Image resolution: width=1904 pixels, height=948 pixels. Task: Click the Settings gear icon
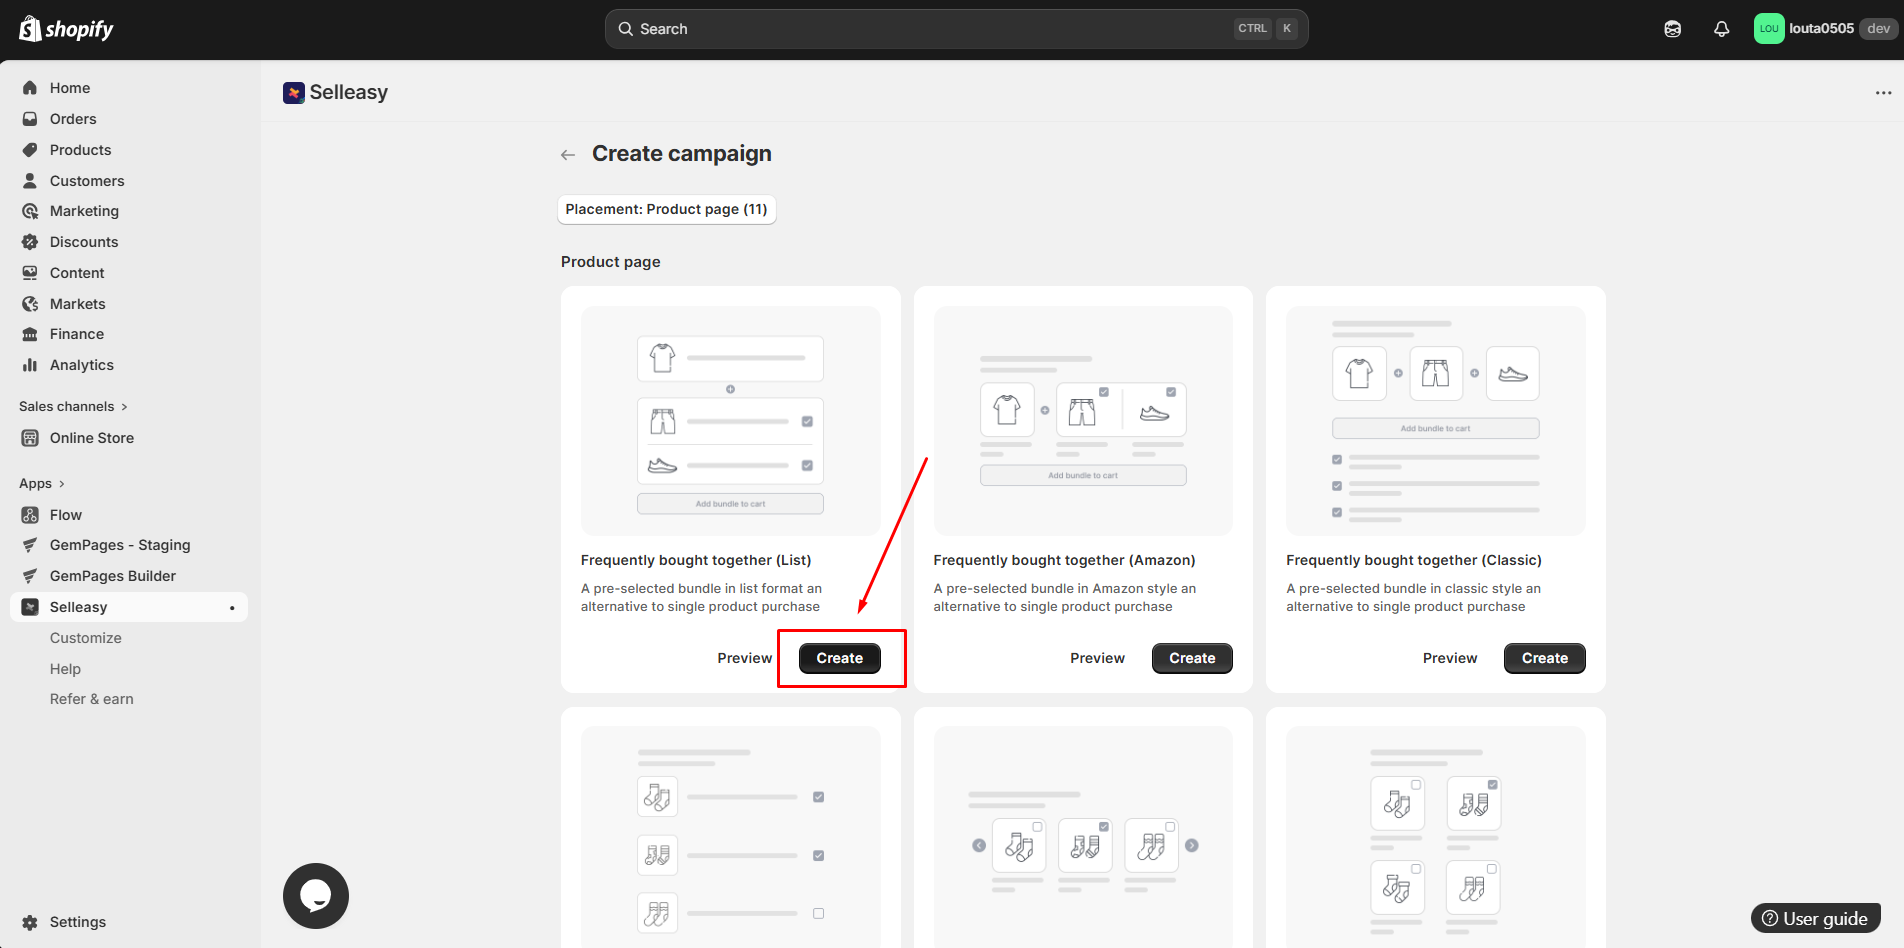[x=30, y=922]
